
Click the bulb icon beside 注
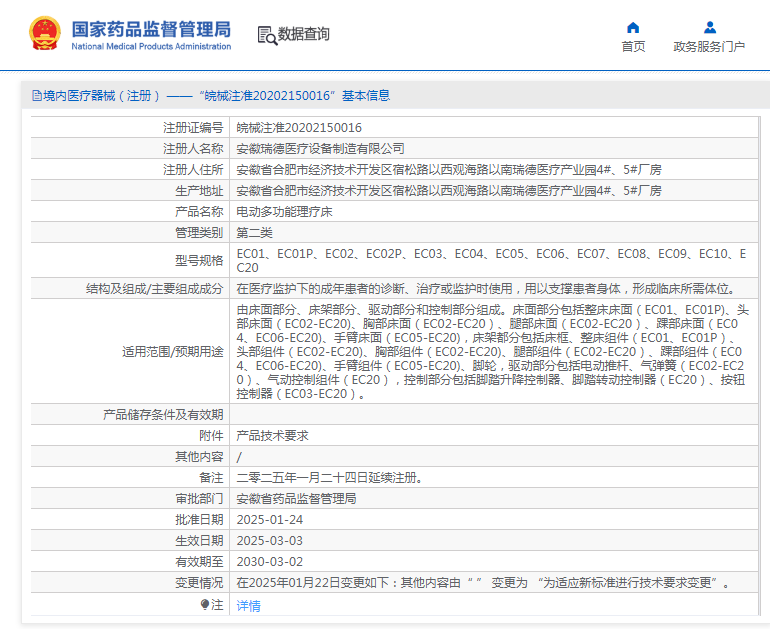(x=205, y=604)
